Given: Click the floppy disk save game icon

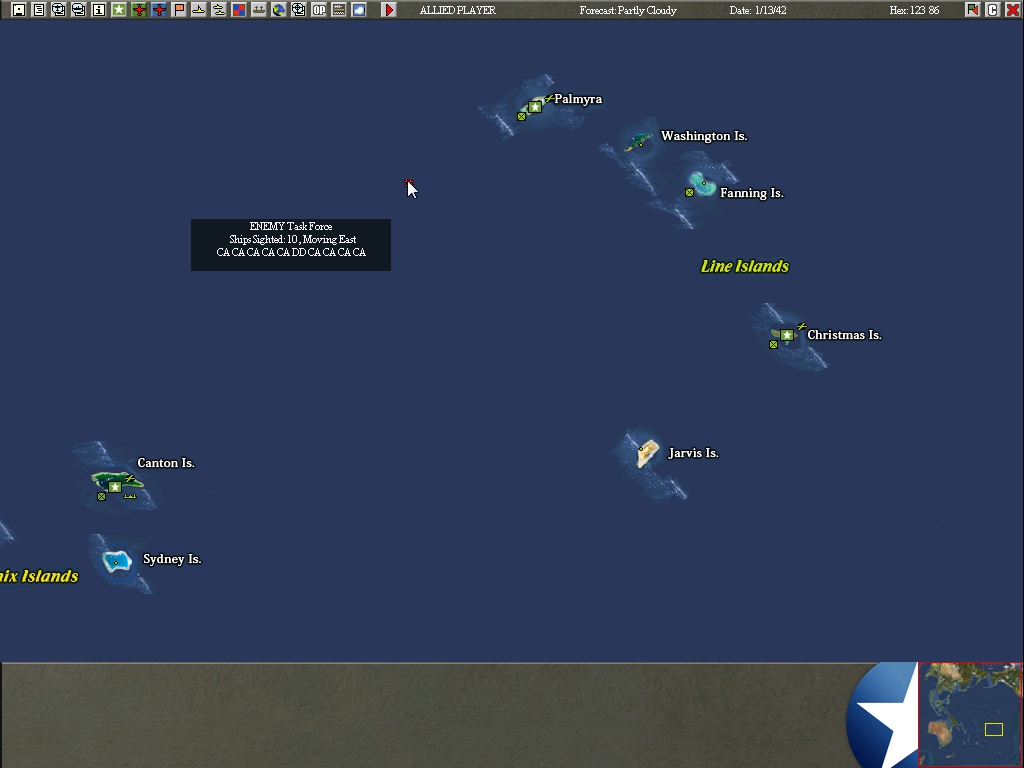Looking at the screenshot, I should (x=19, y=10).
